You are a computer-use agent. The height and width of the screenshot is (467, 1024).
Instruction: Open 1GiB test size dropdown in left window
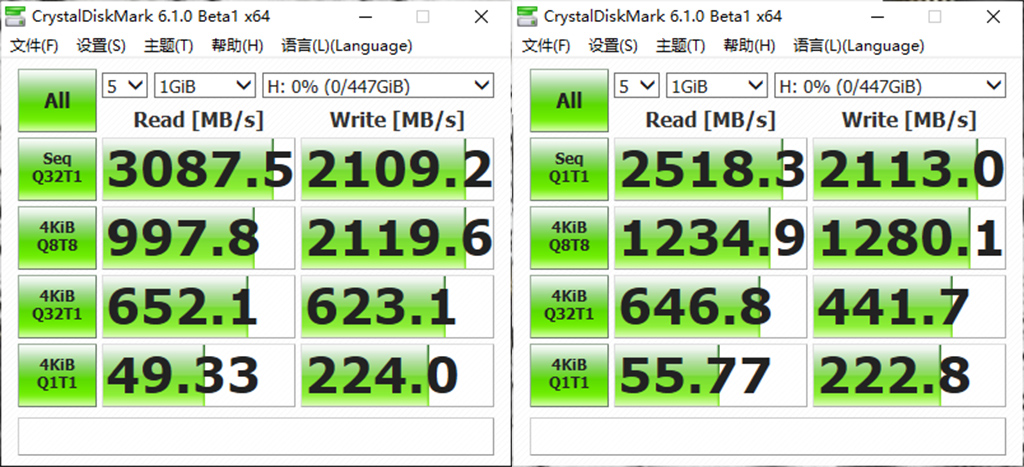pyautogui.click(x=204, y=86)
